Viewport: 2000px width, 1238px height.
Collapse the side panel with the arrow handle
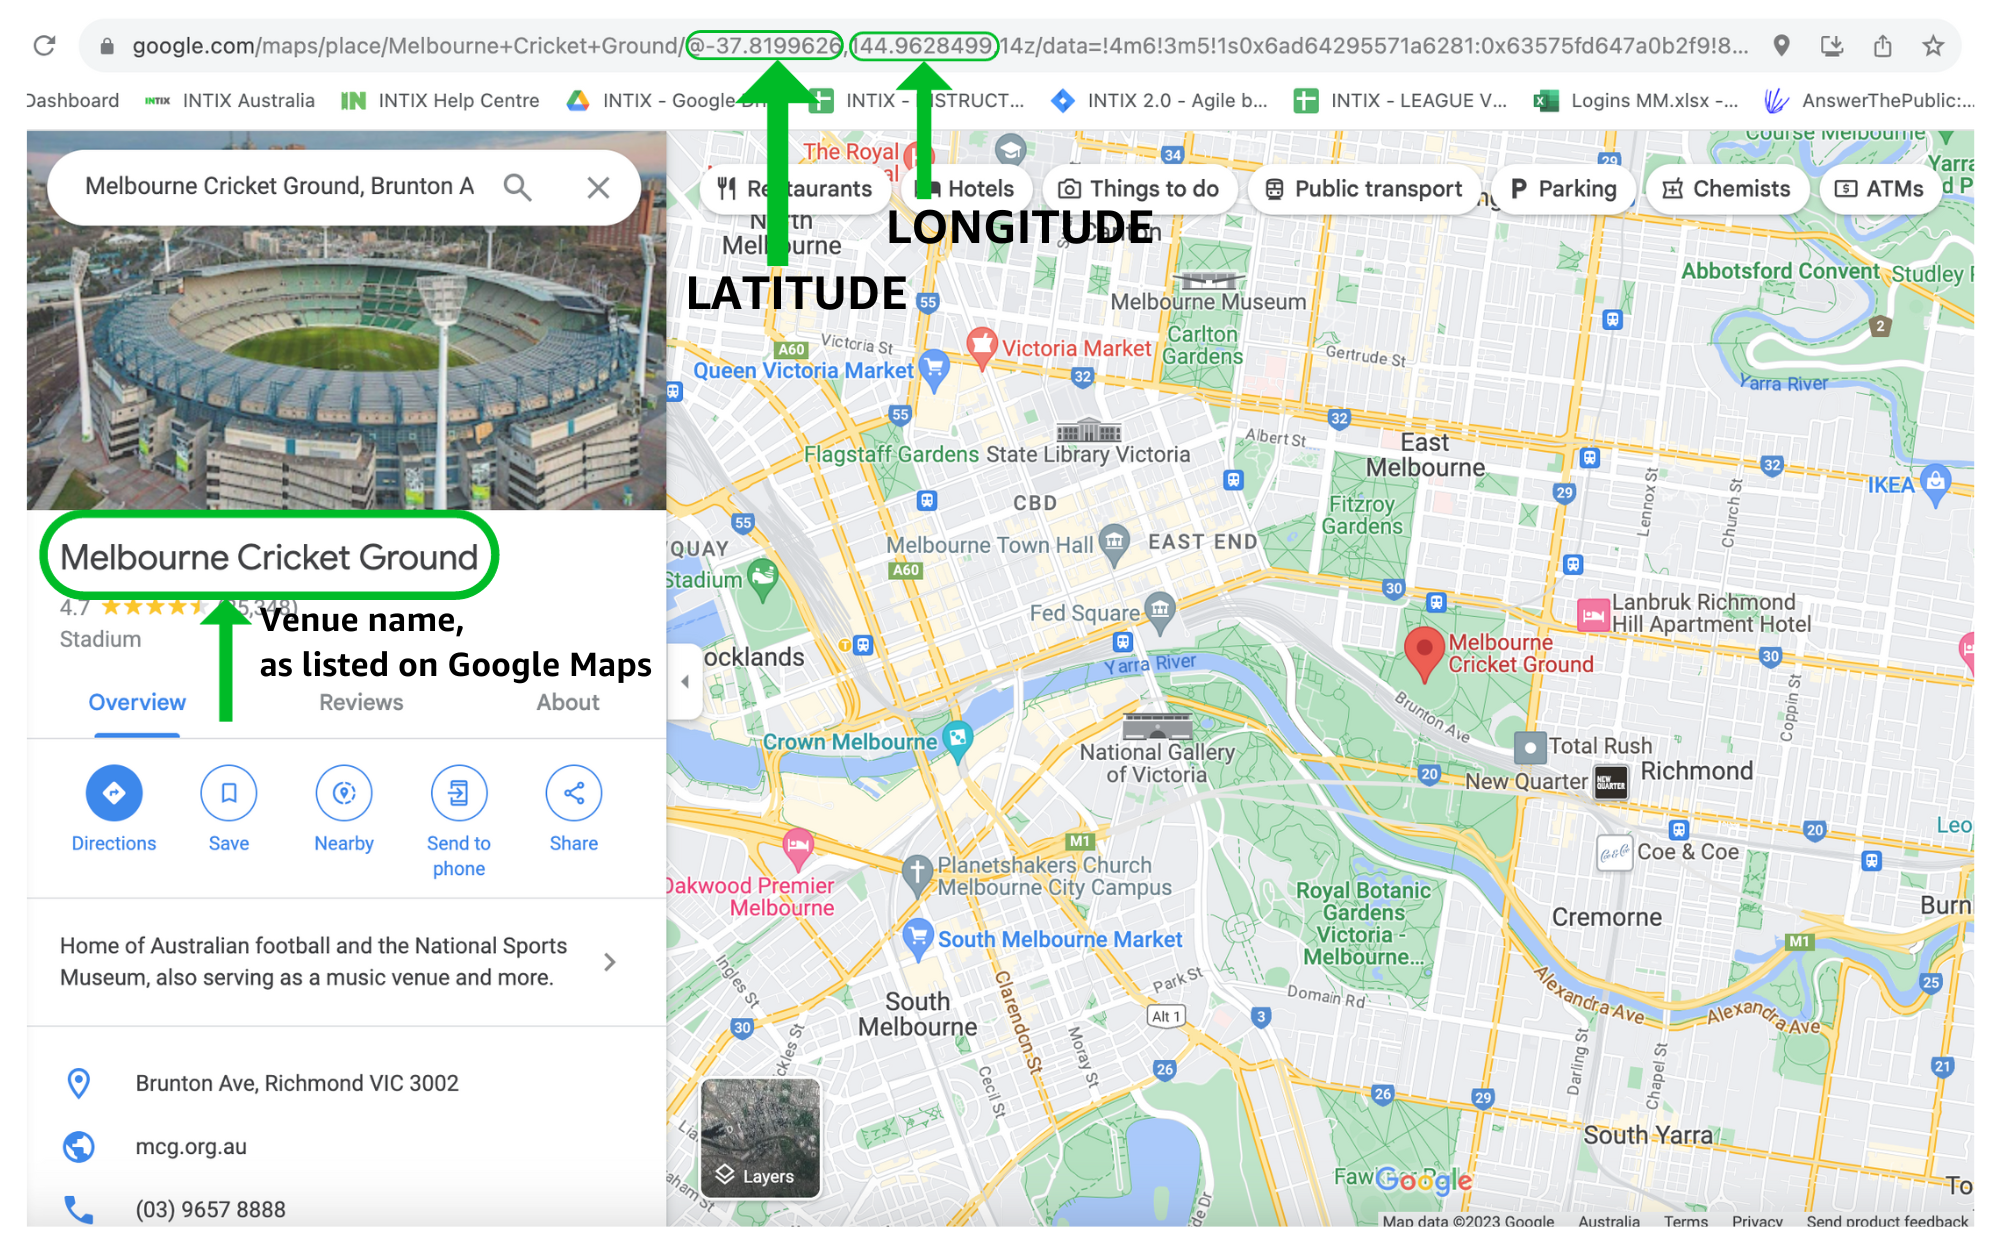click(685, 682)
